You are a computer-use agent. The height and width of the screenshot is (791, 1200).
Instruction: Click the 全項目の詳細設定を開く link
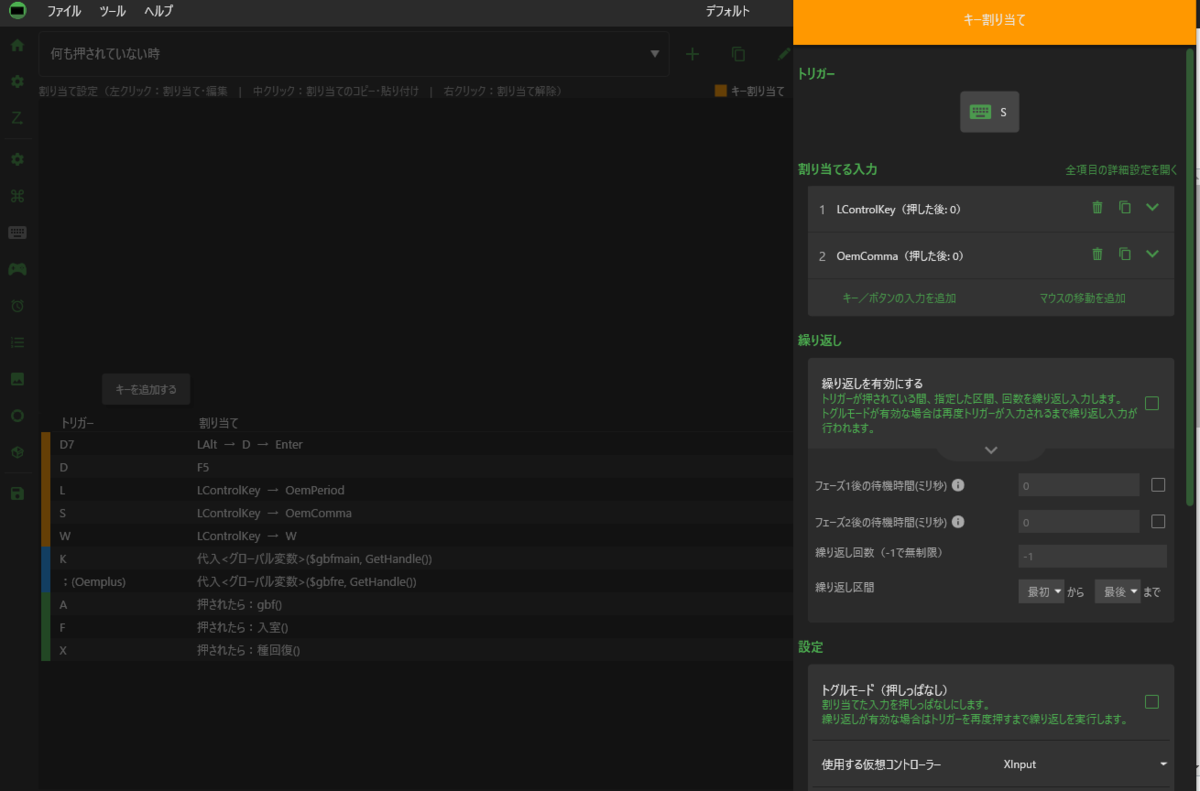tap(1122, 170)
